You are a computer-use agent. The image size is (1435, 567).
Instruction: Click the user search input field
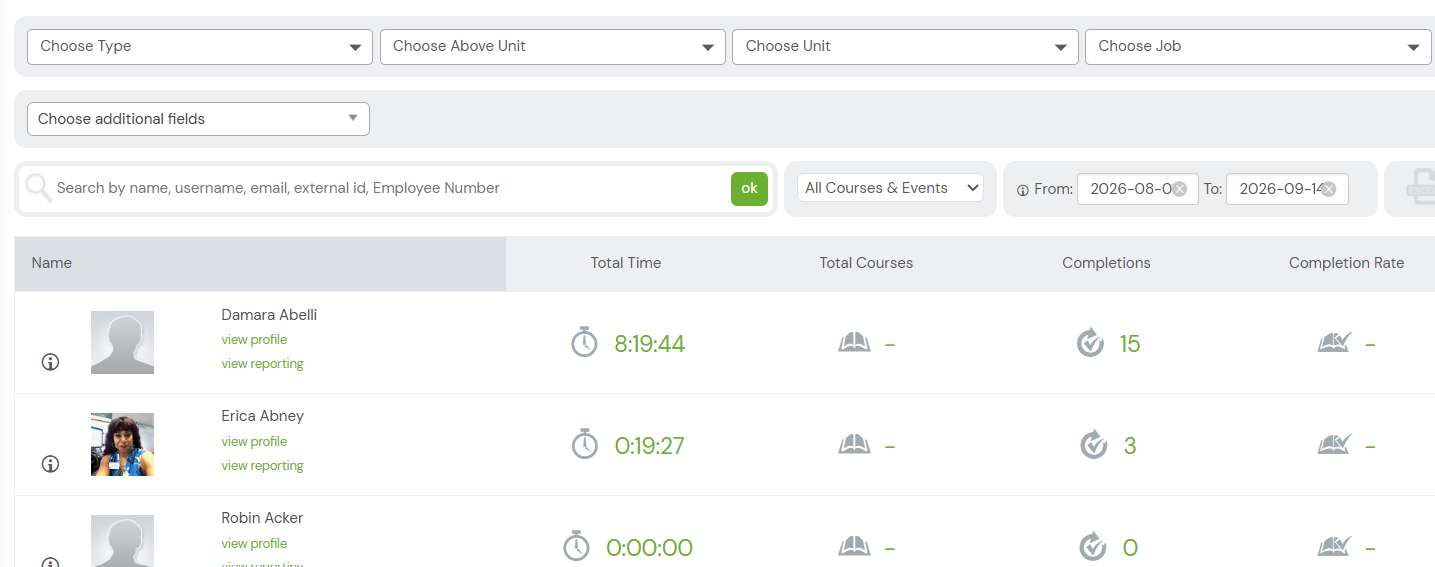pos(390,188)
